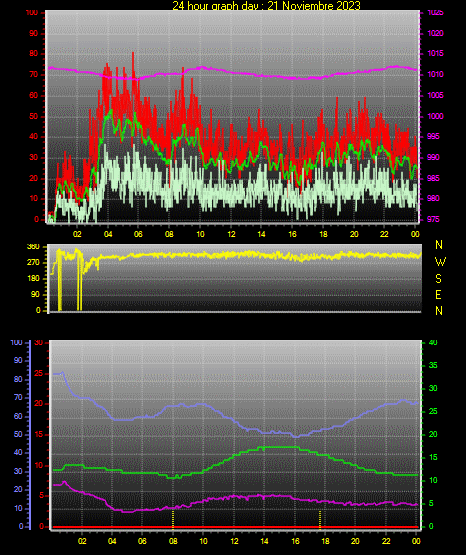
Task: Click the 12 hour mark on top graph
Action: pyautogui.click(x=231, y=234)
